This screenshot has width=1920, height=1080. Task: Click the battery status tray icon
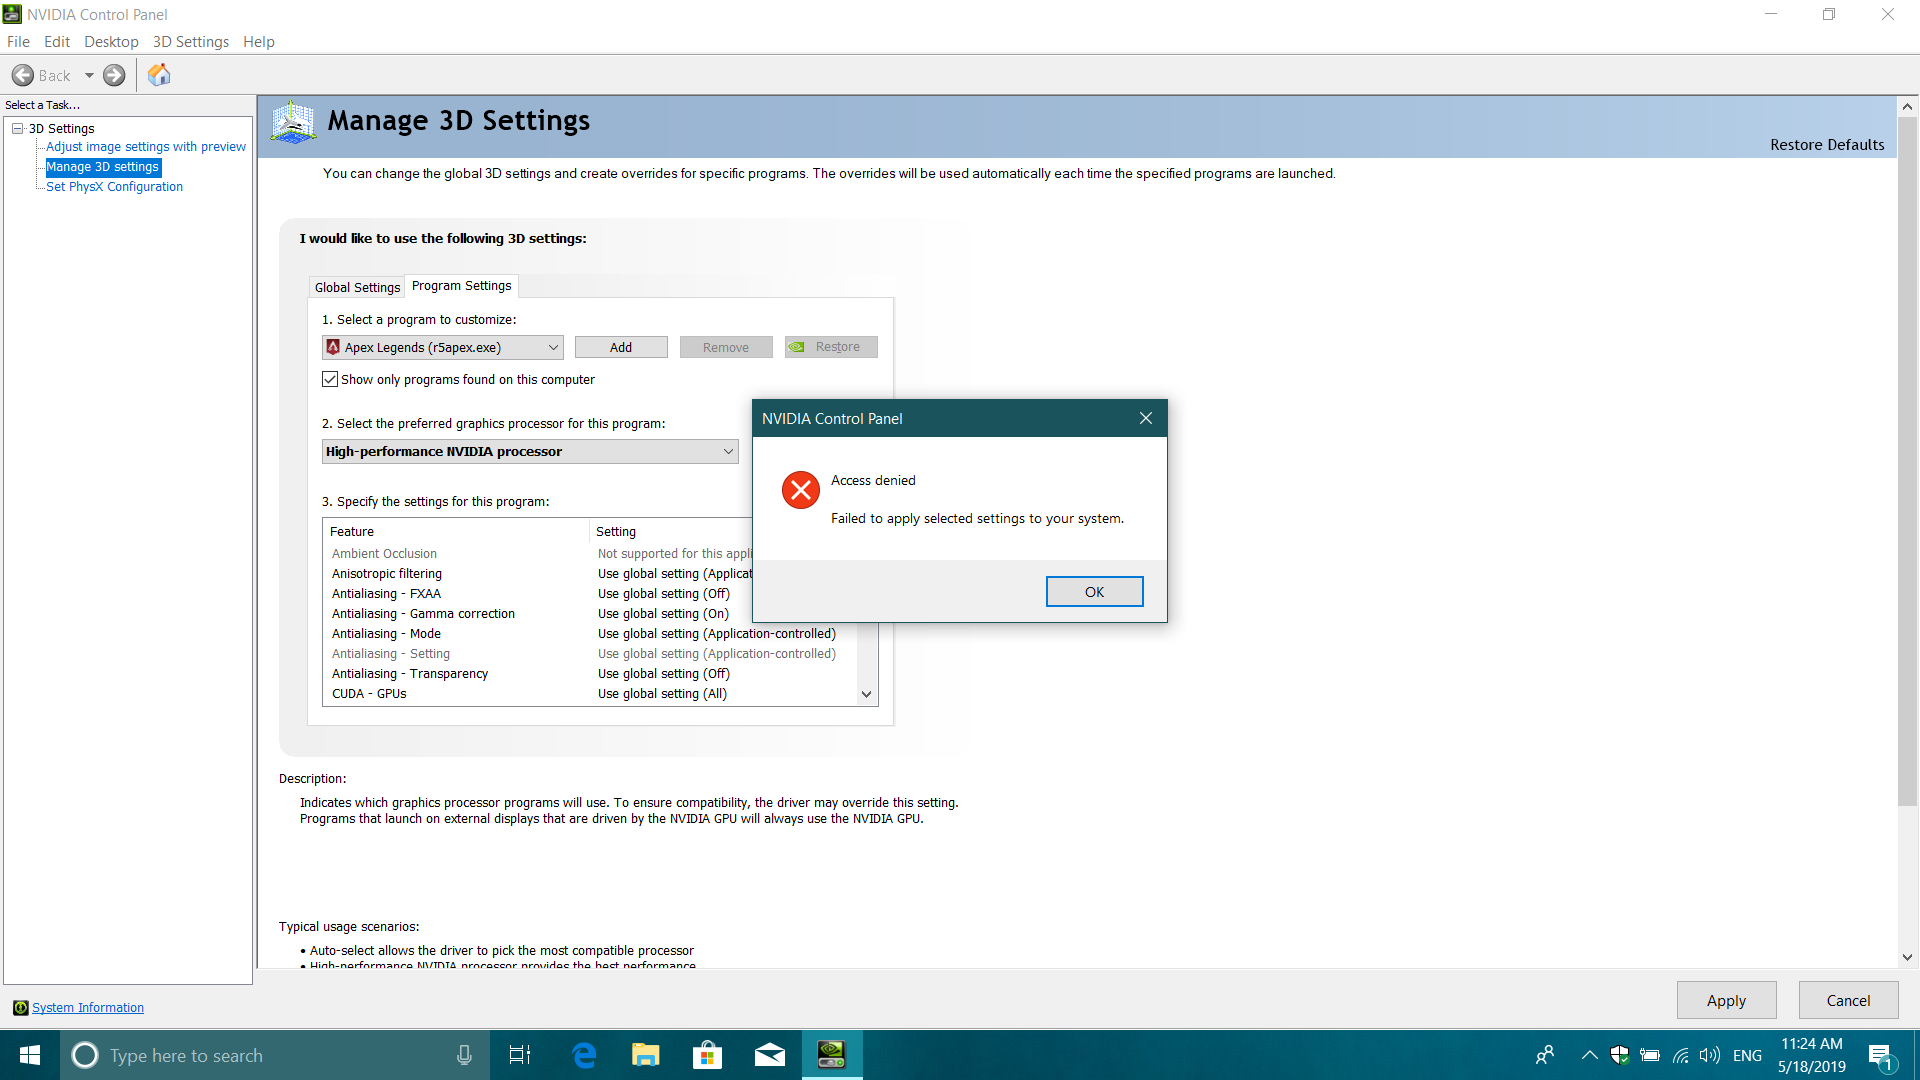1651,1055
